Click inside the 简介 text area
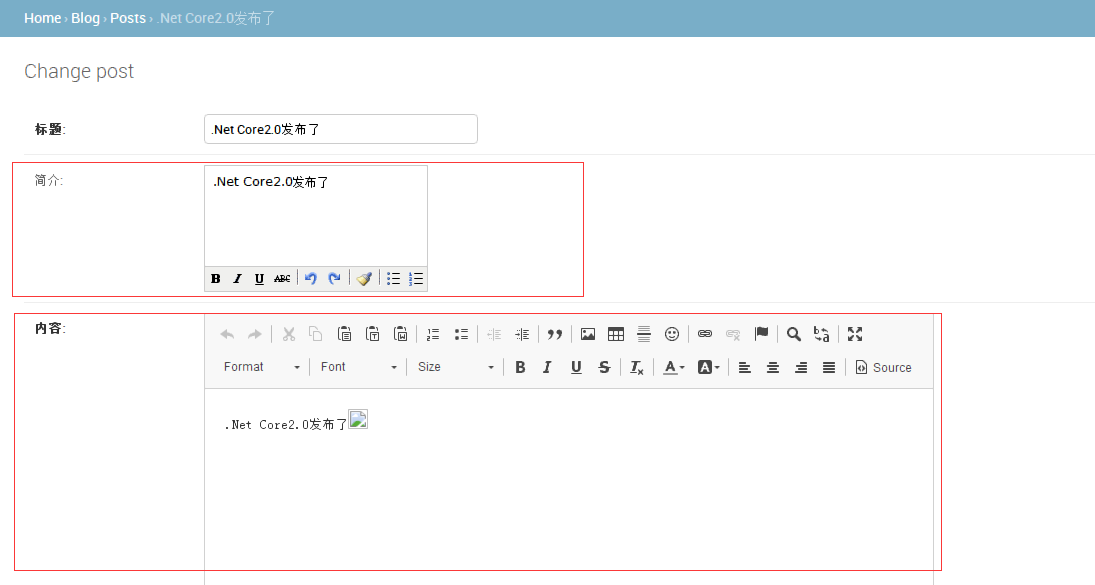 (x=316, y=216)
